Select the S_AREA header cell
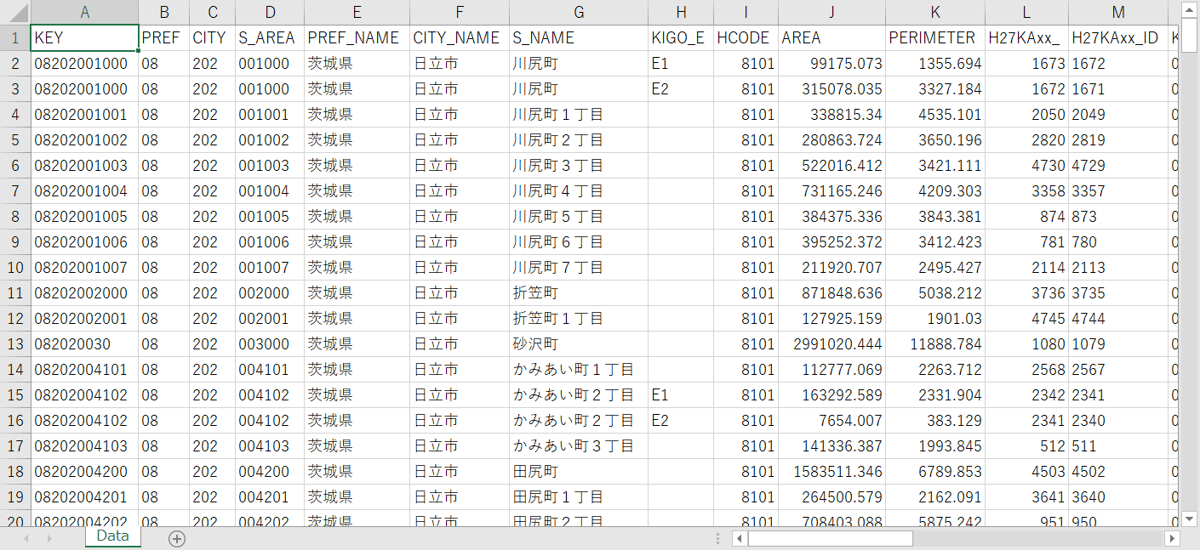The image size is (1200, 550). 270,38
